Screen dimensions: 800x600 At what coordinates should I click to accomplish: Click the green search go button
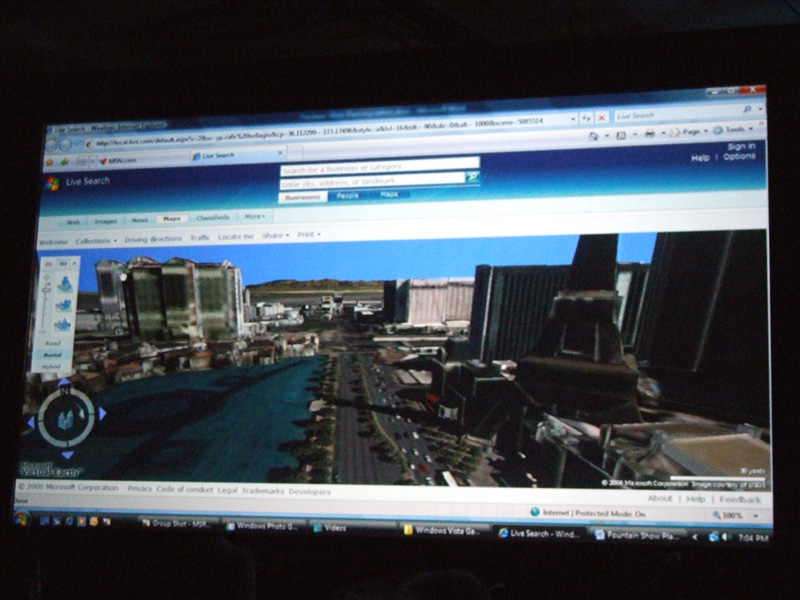[473, 177]
